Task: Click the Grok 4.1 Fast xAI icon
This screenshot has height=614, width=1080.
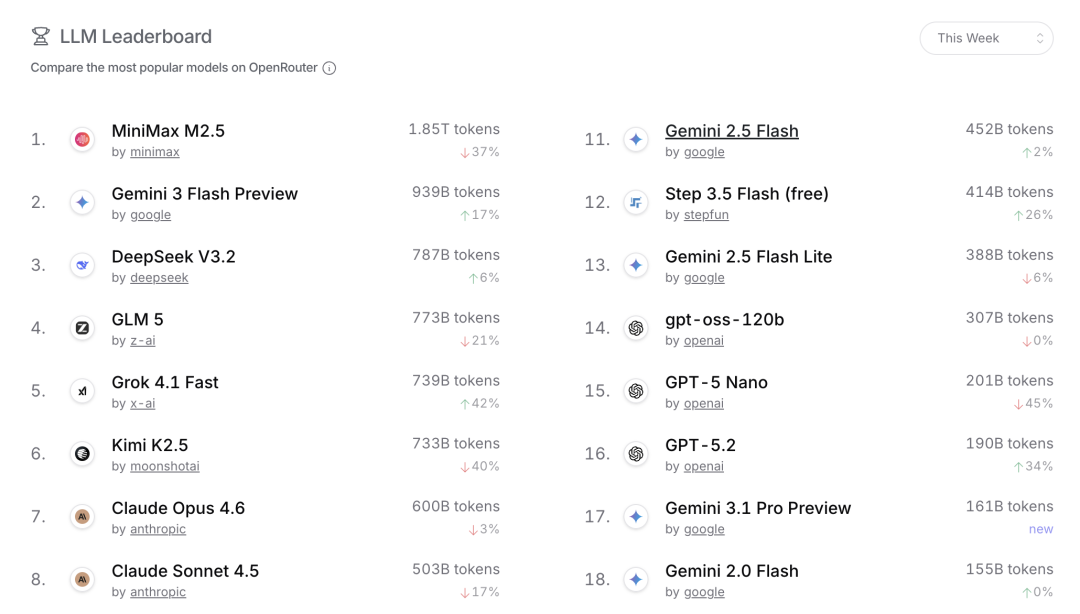Action: [x=82, y=391]
